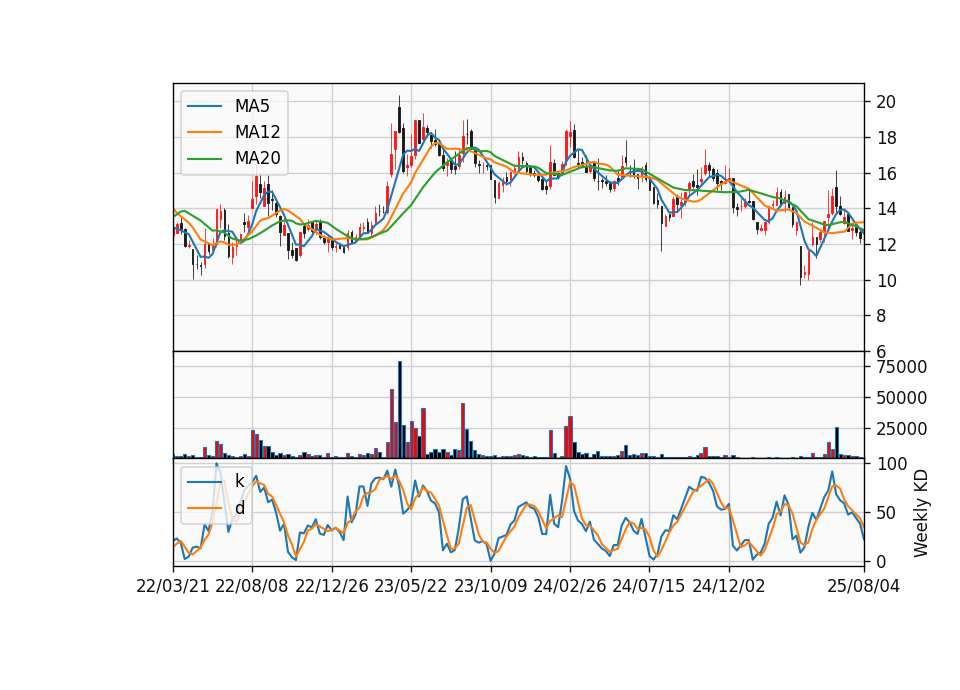Click the volume axis value 50000

pyautogui.click(x=902, y=398)
